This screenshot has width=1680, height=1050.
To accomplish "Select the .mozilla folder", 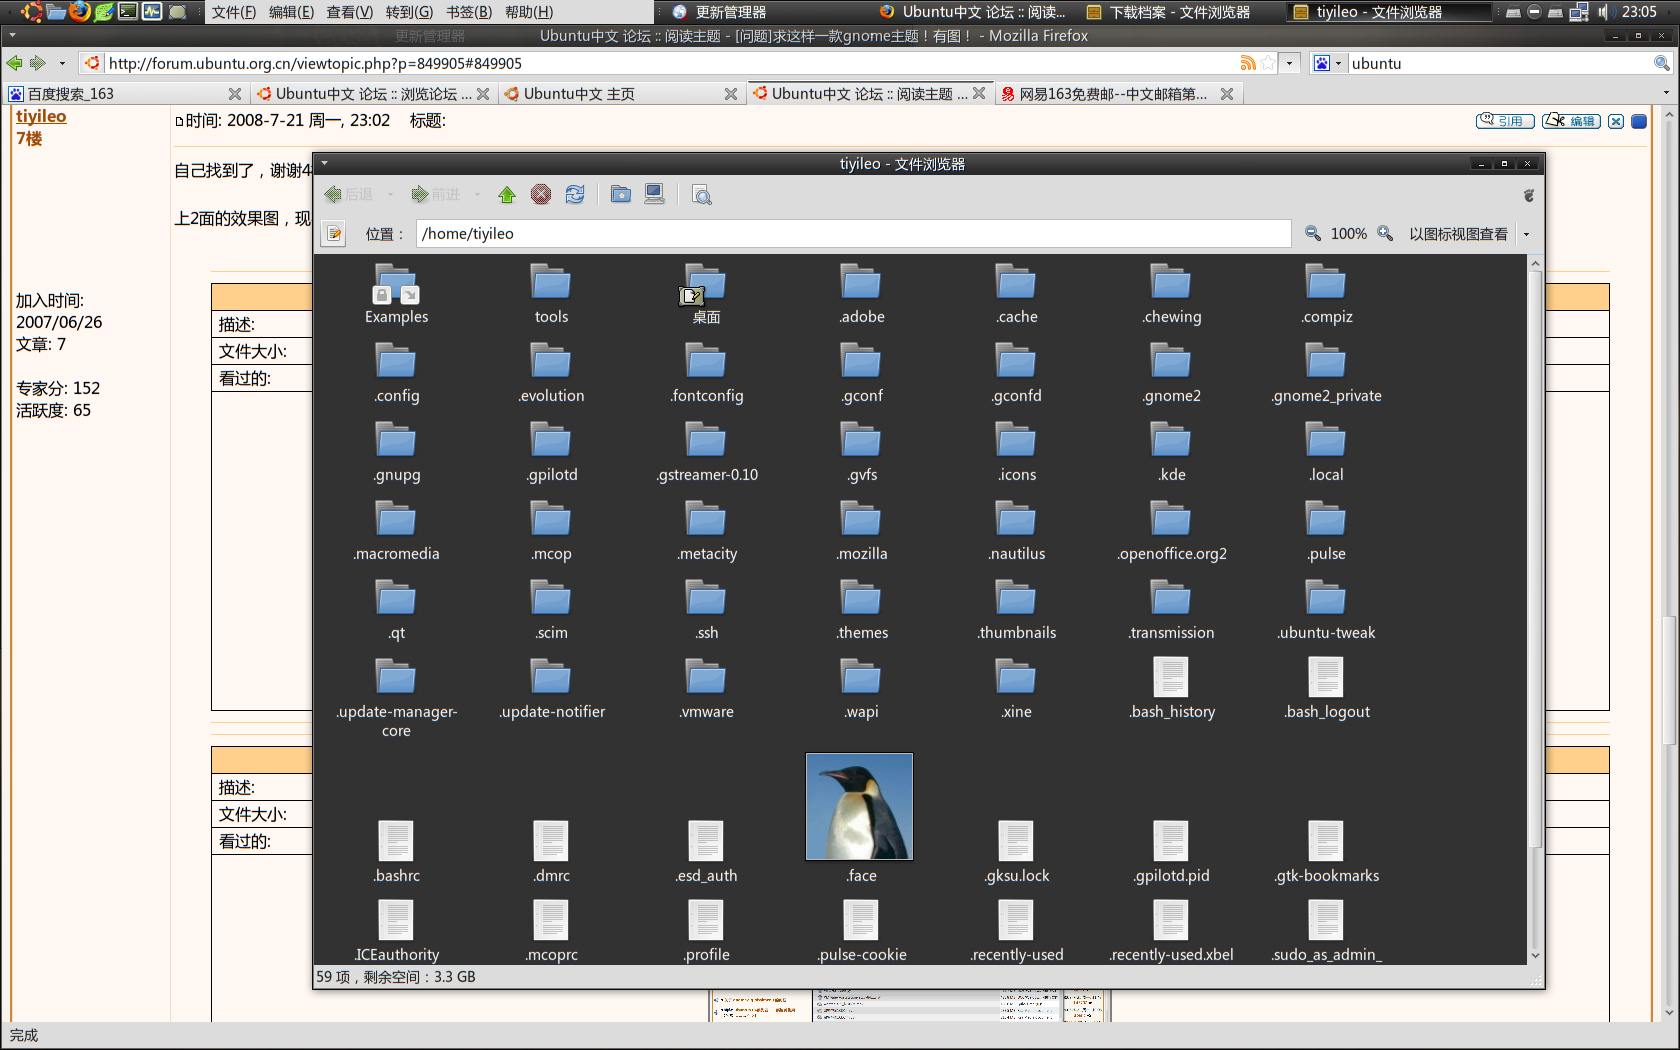I will coord(861,531).
